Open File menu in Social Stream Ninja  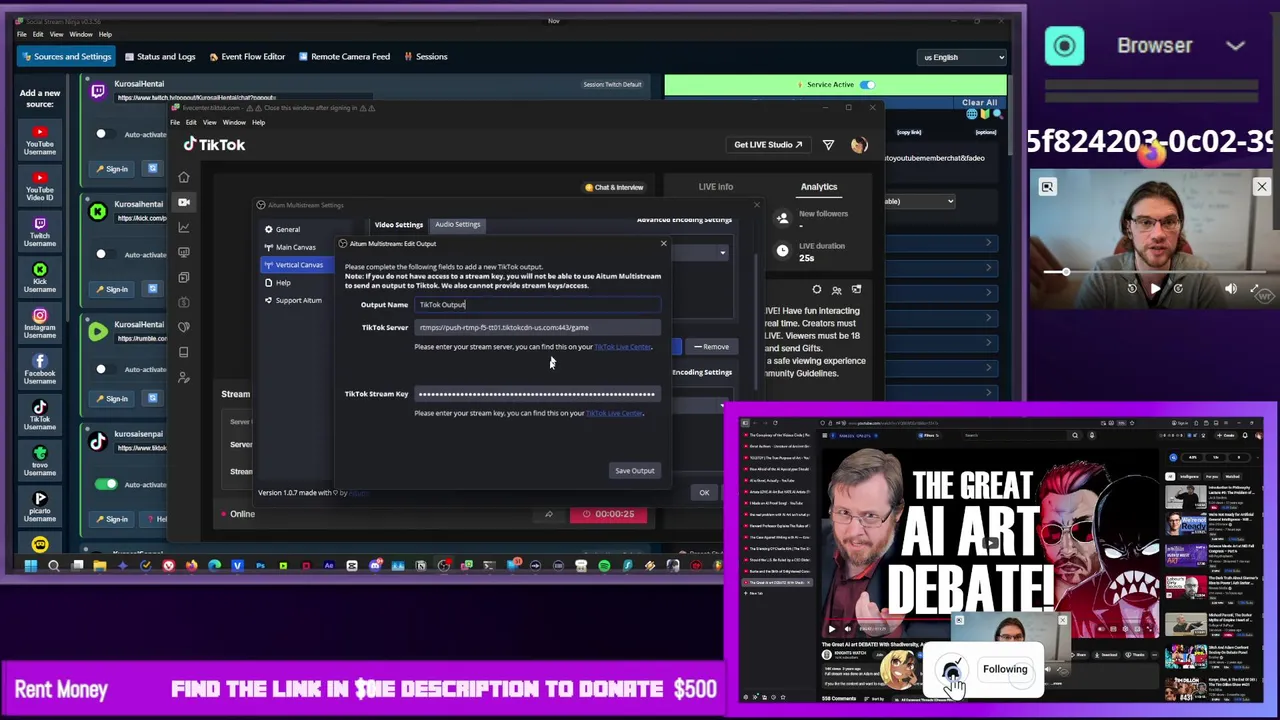point(21,34)
